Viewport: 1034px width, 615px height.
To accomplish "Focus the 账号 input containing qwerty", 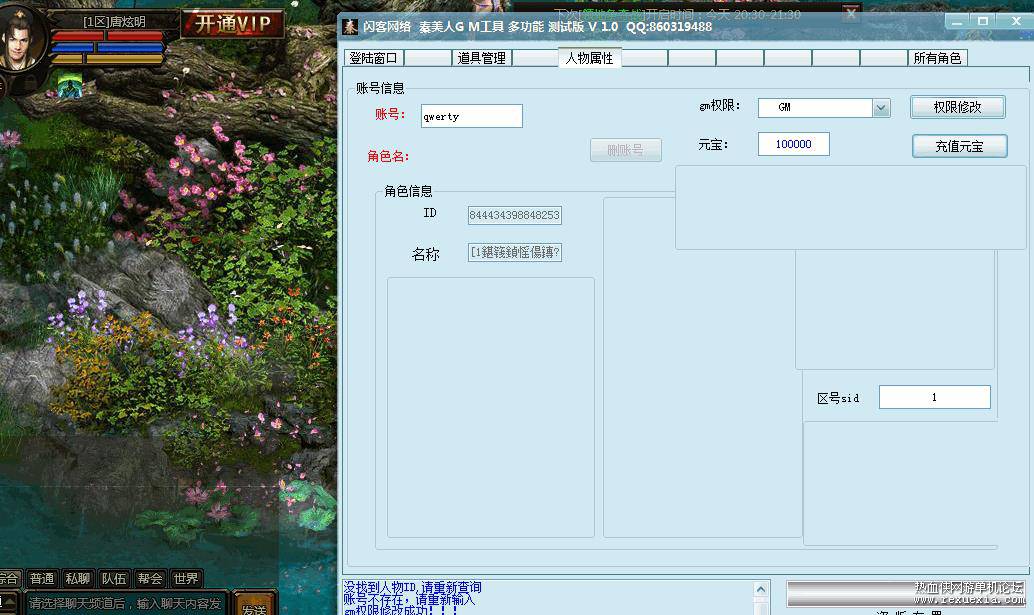I will point(471,116).
